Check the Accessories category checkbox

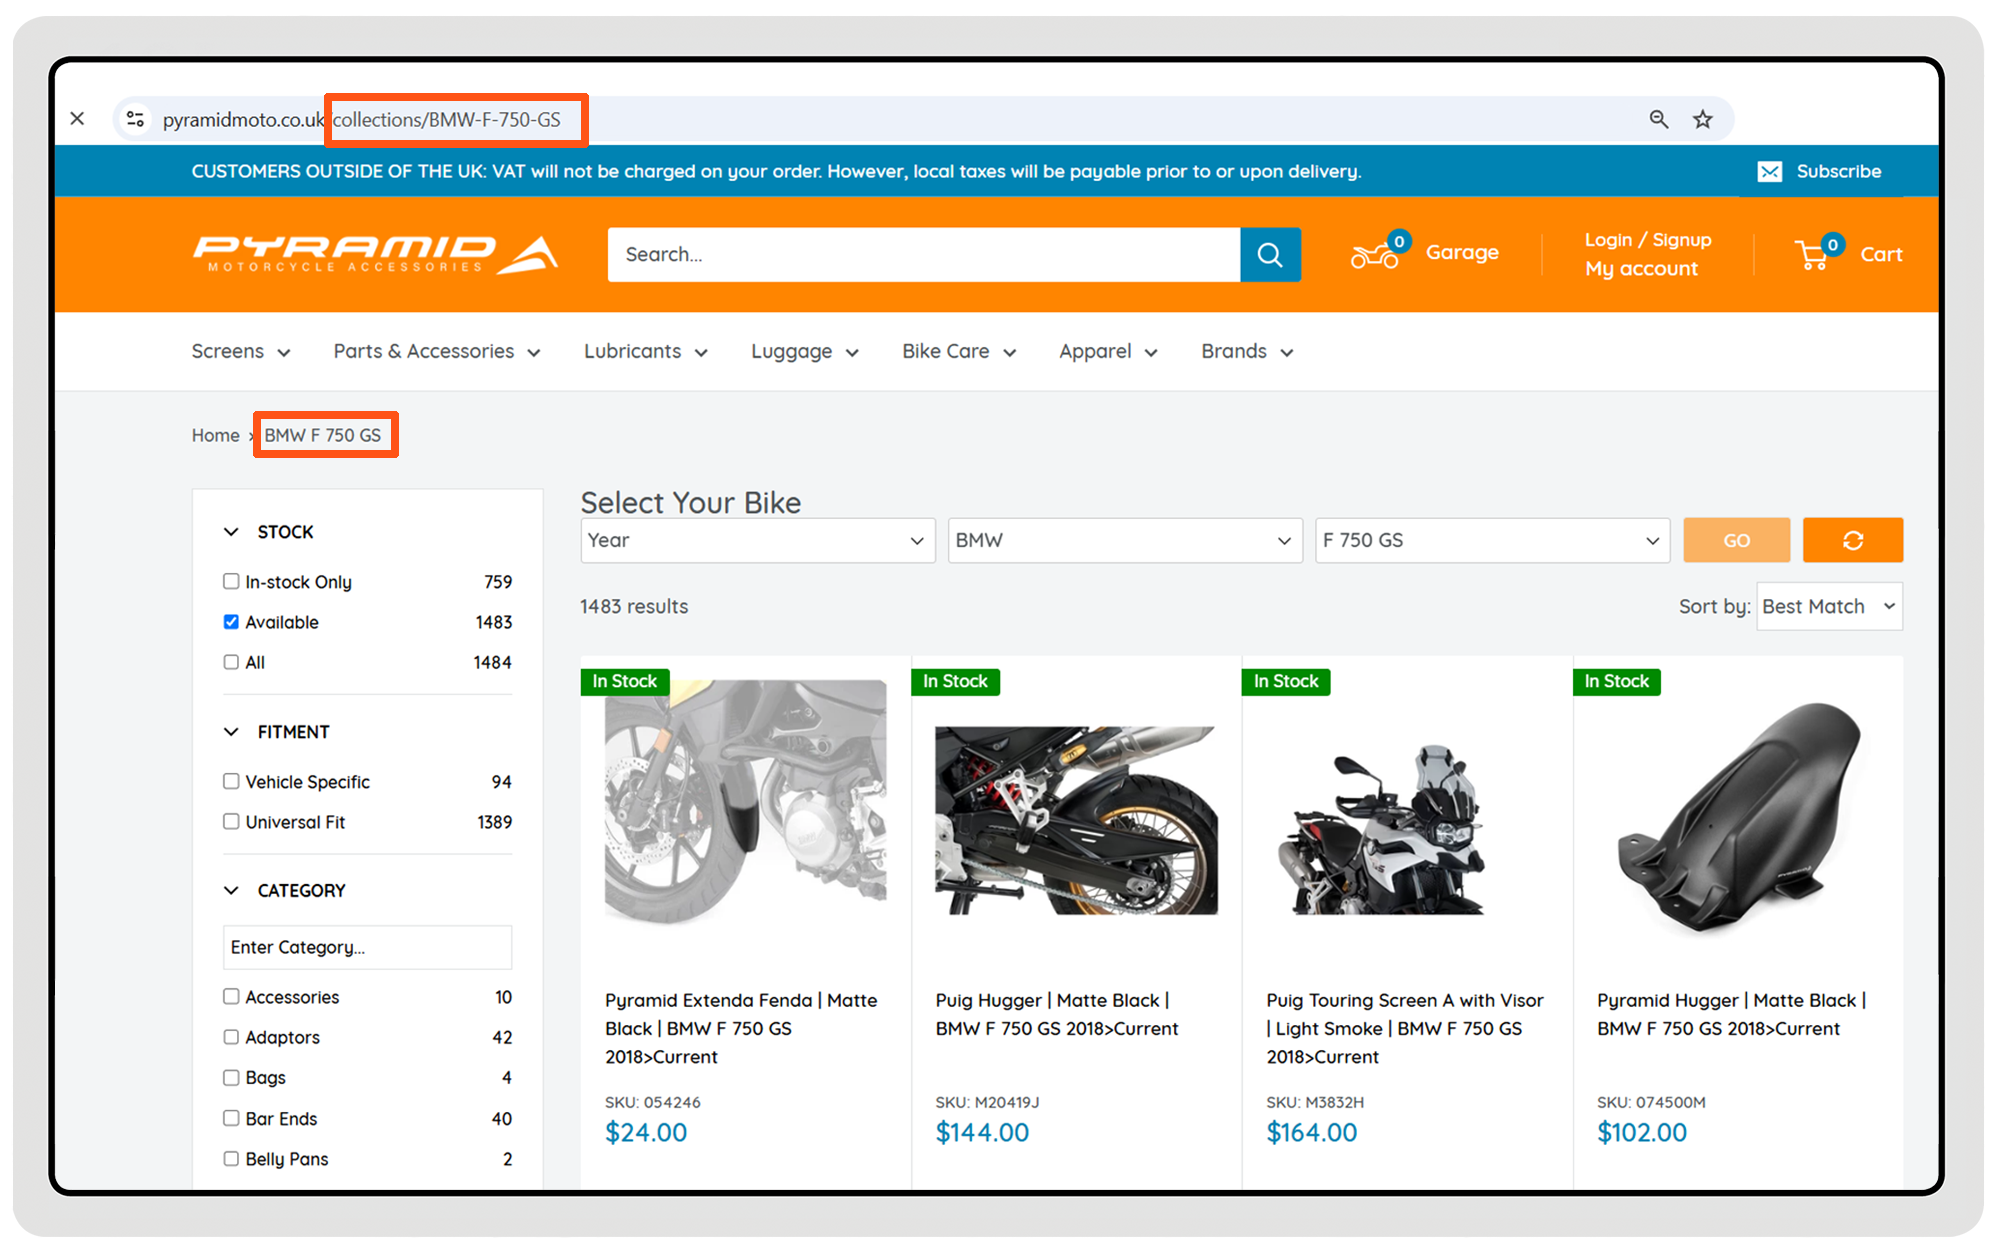point(231,996)
